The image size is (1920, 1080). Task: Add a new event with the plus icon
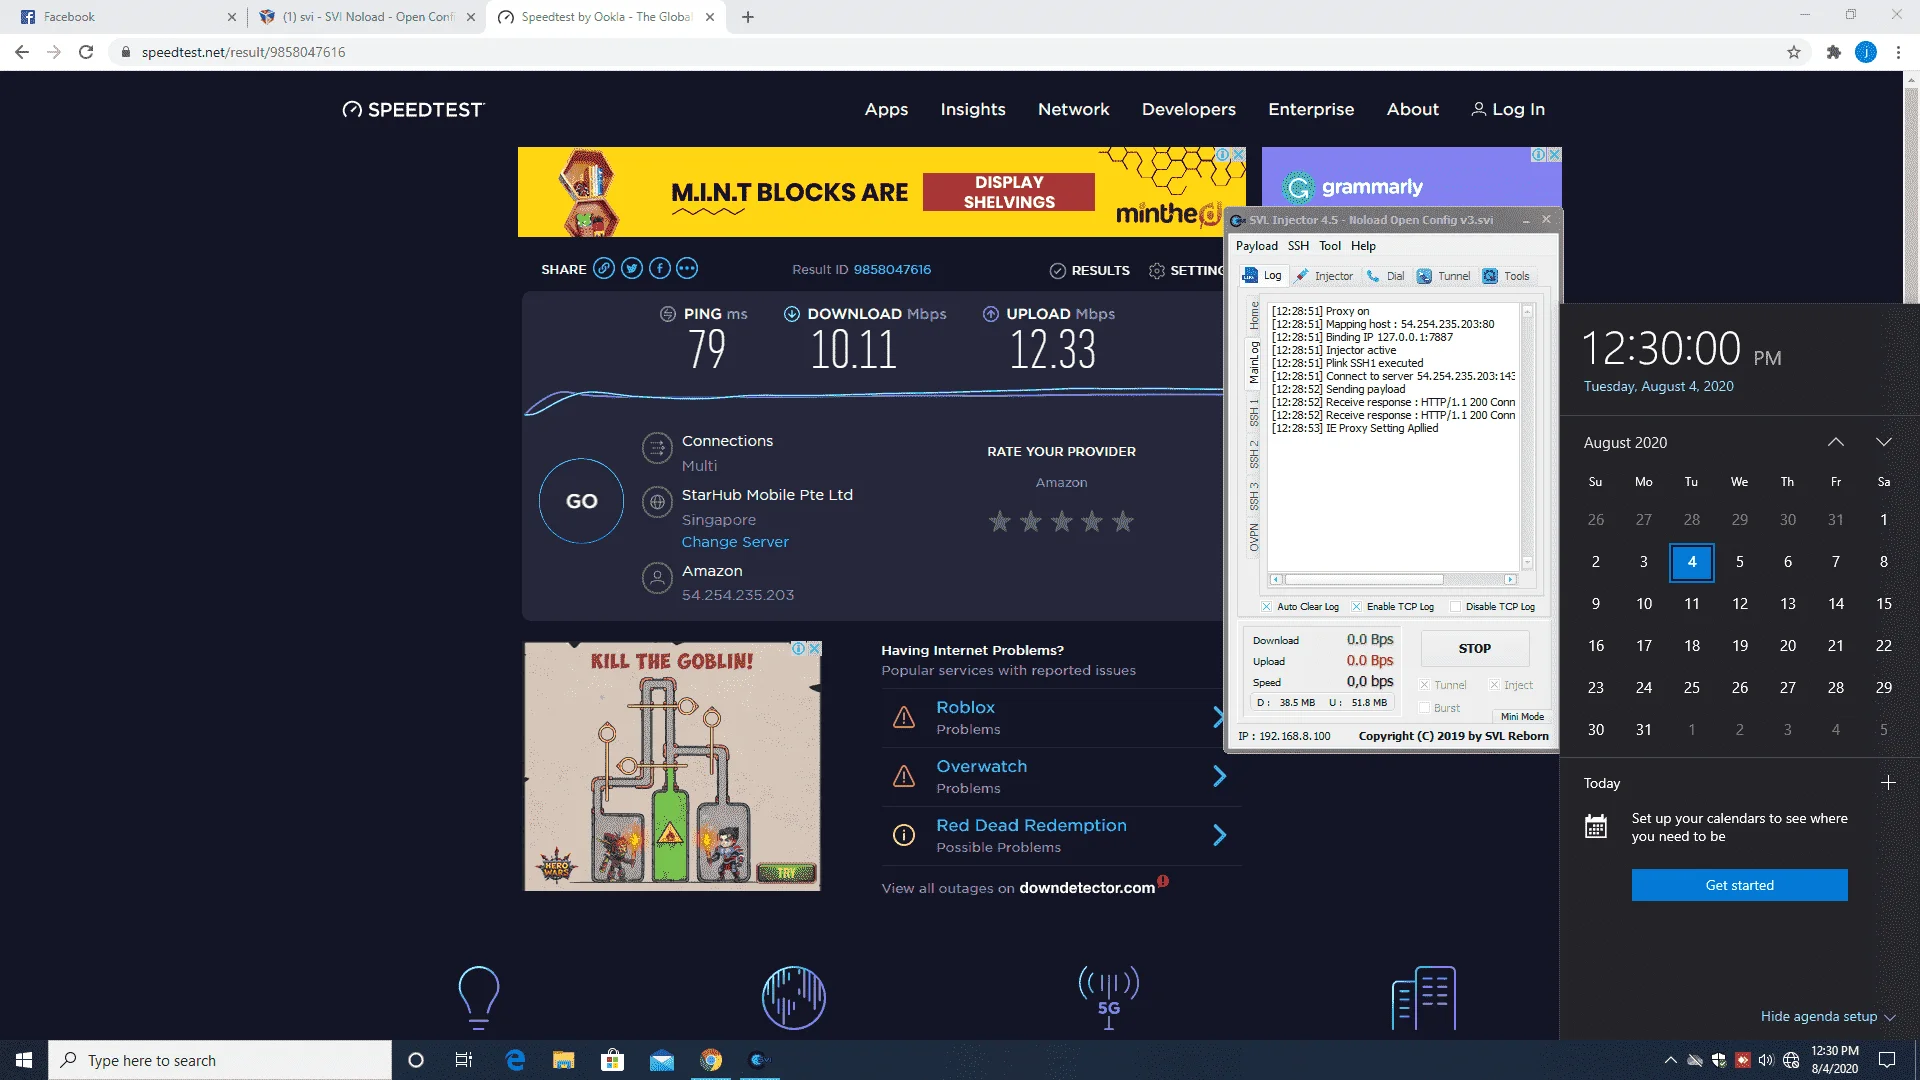1888,783
